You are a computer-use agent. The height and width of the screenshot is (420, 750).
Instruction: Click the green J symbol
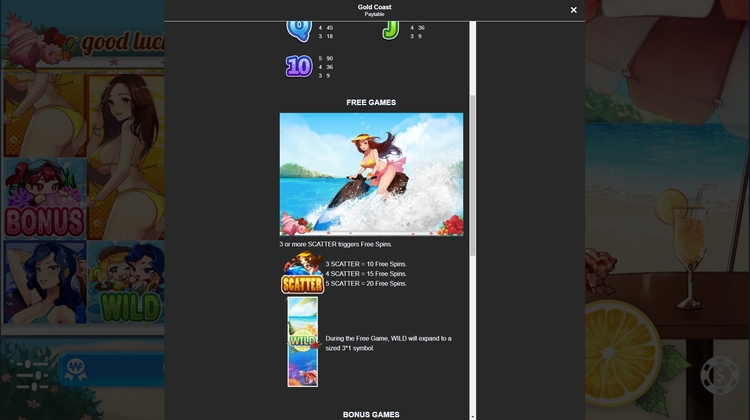(x=390, y=30)
